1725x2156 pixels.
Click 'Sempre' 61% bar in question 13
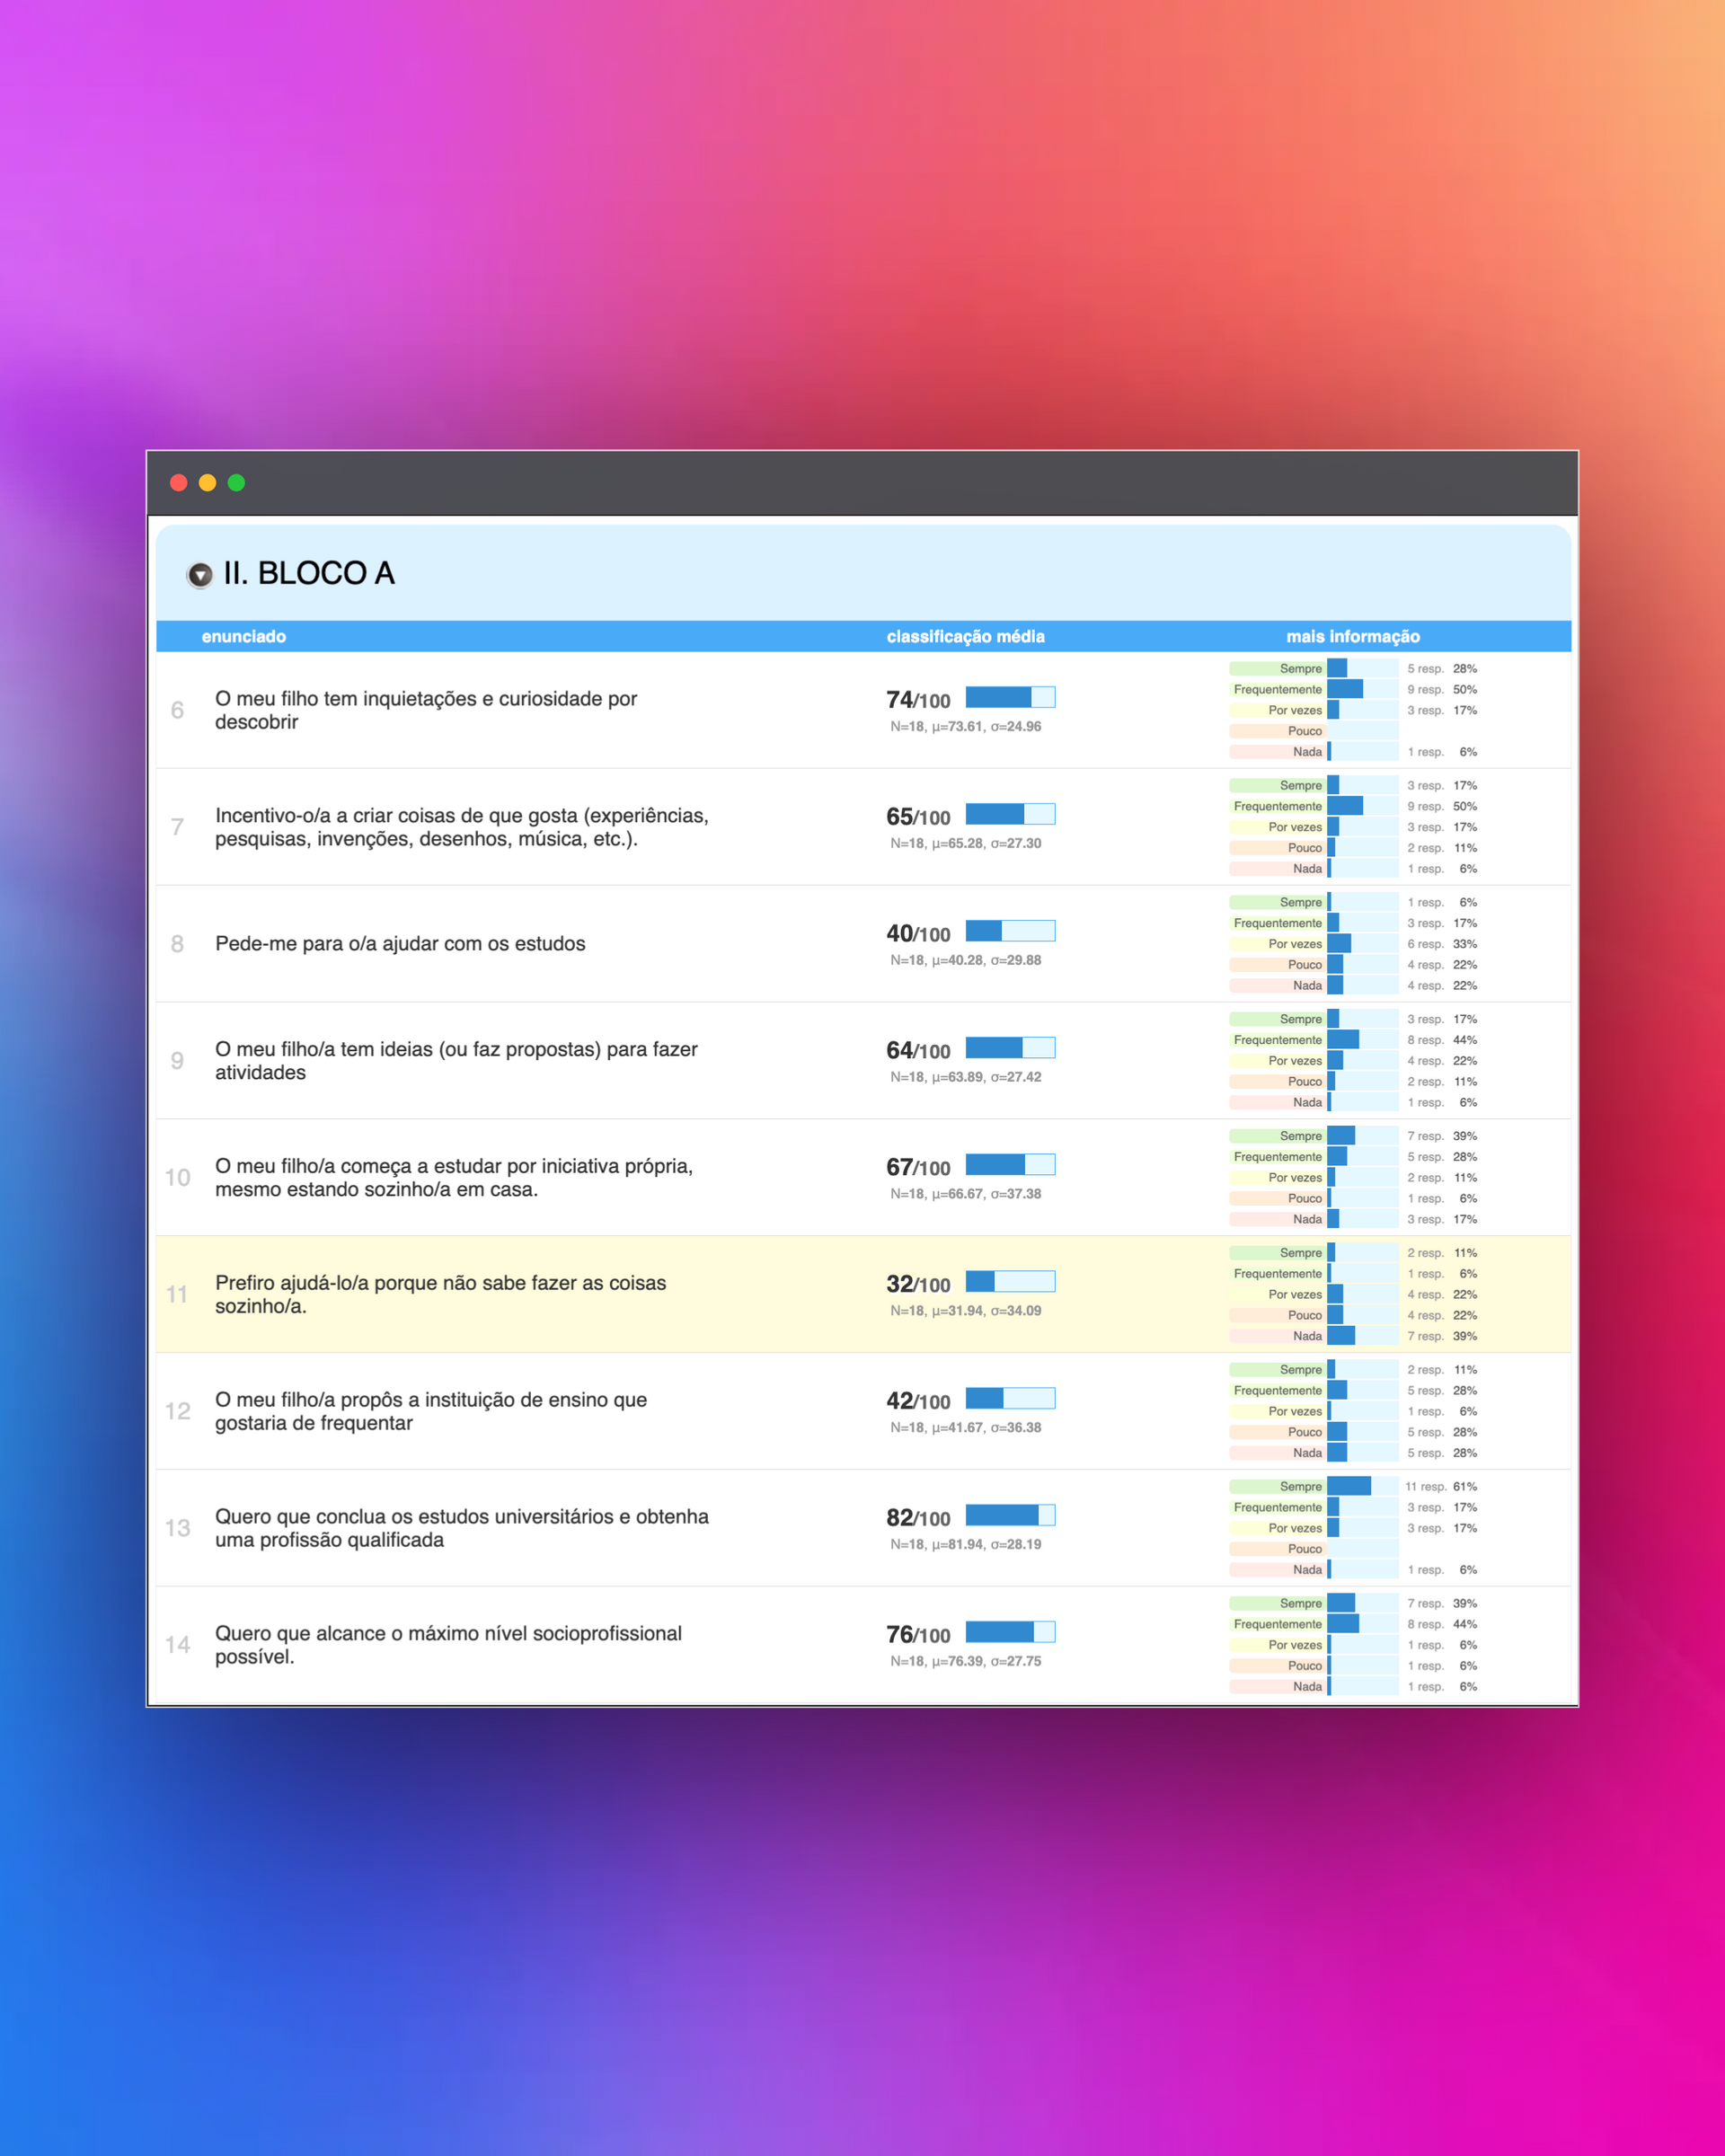(x=1349, y=1486)
